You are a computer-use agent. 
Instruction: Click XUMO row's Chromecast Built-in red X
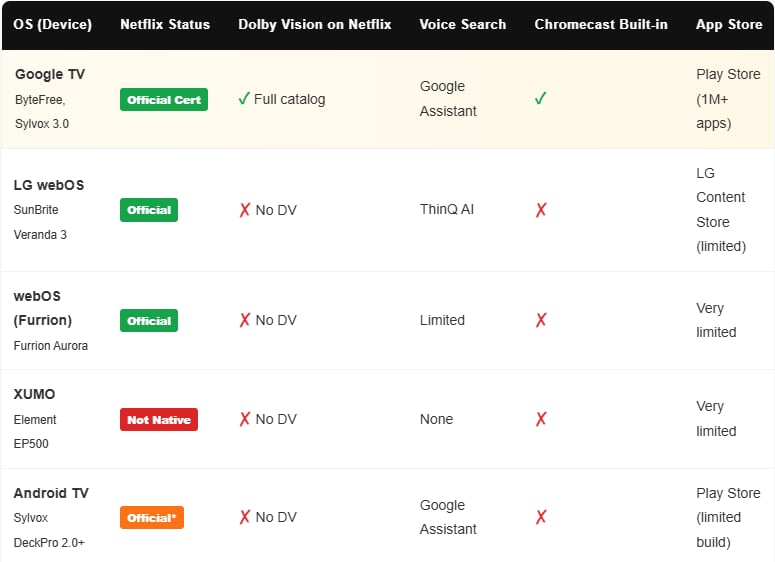point(541,419)
